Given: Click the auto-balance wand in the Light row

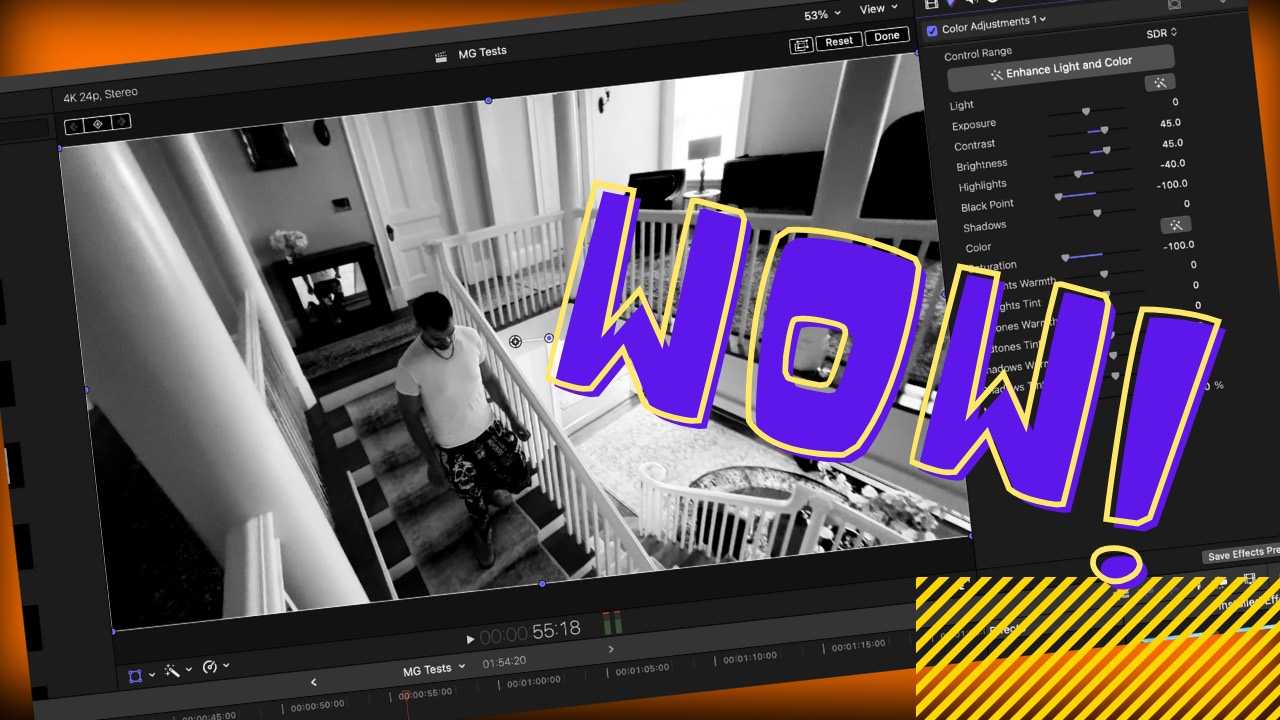Looking at the screenshot, I should 1159,83.
